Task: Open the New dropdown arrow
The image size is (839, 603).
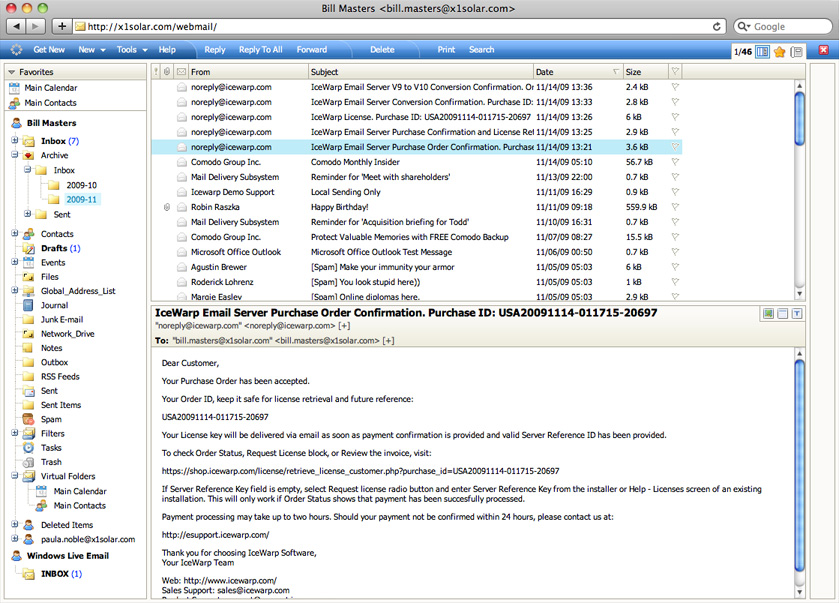Action: click(x=104, y=49)
